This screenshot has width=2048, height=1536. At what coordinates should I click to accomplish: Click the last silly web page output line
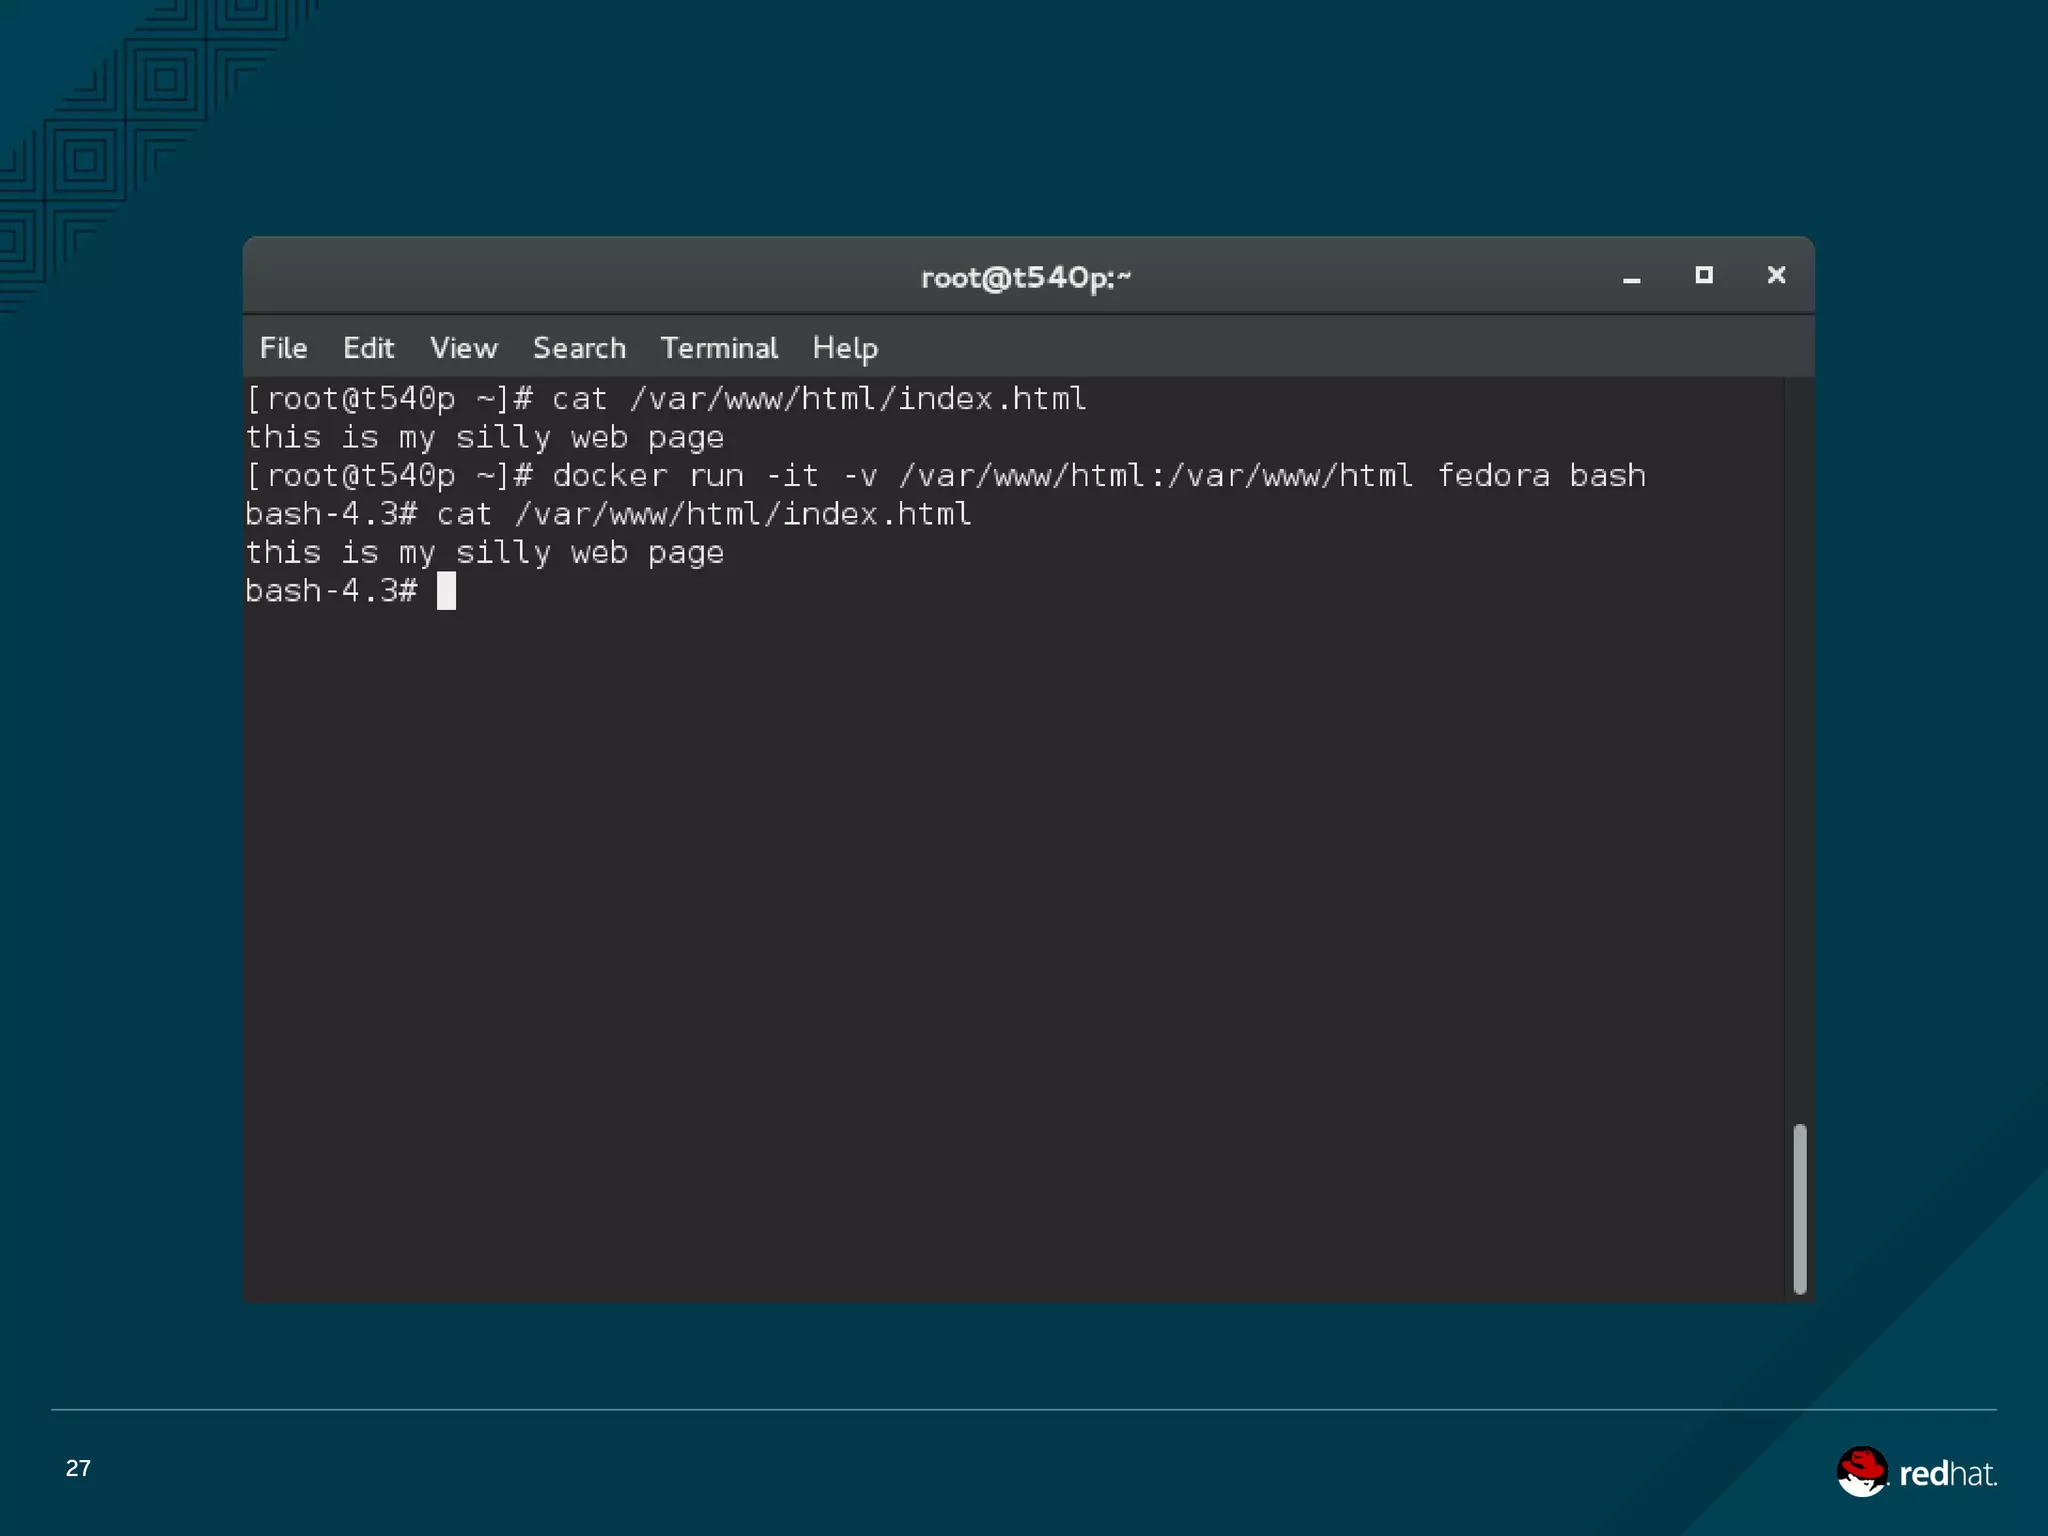(484, 553)
